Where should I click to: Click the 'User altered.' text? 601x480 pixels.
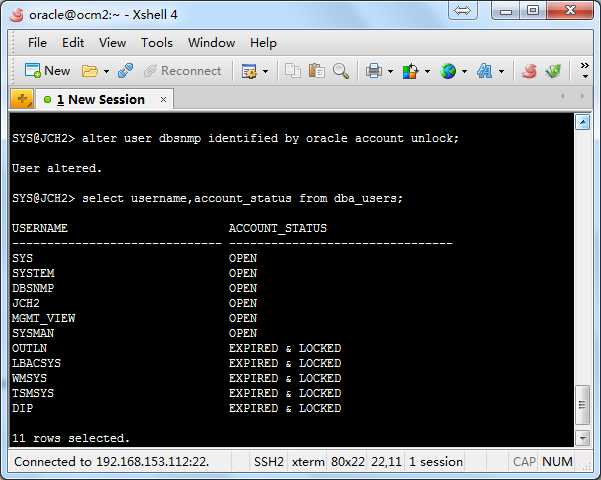(57, 168)
